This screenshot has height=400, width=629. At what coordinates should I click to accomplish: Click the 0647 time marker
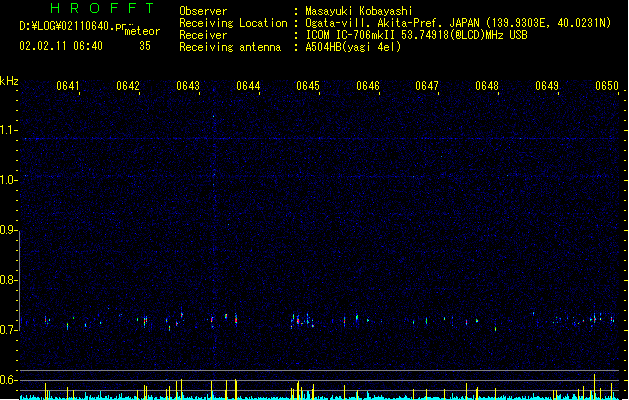point(427,86)
